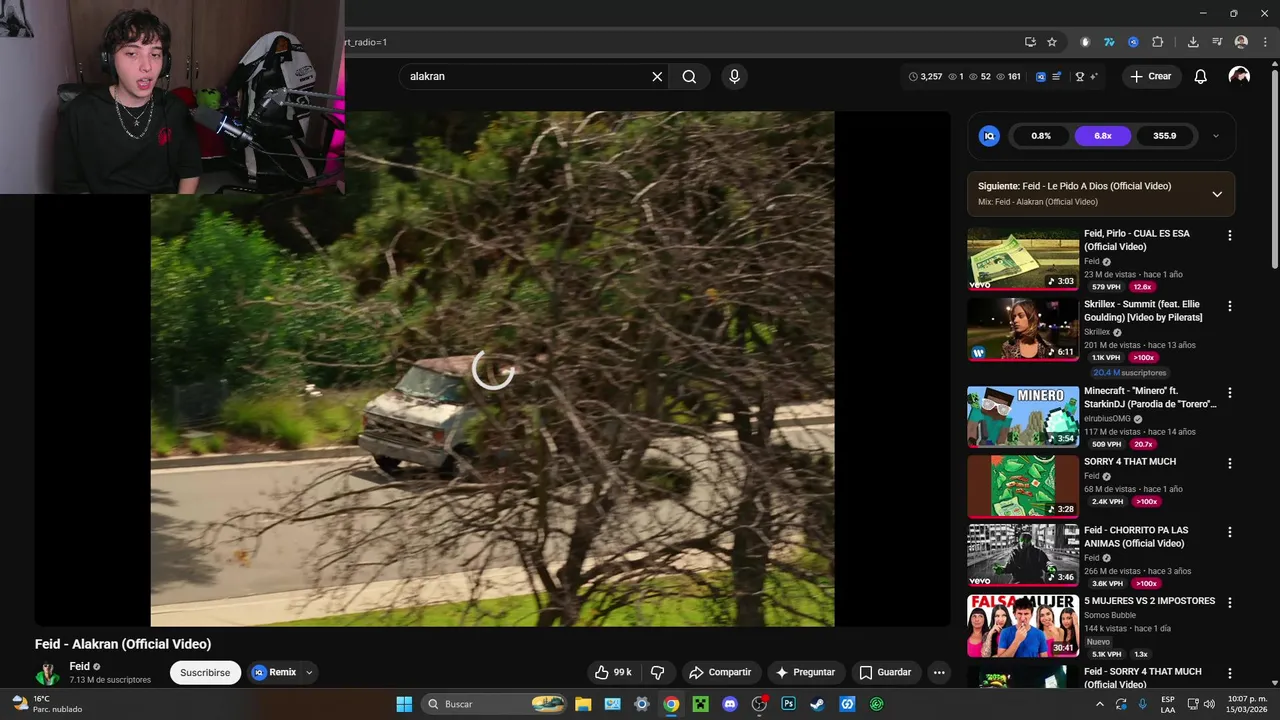Viewport: 1280px width, 720px height.
Task: Open Feid channel avatar
Action: tap(47, 674)
